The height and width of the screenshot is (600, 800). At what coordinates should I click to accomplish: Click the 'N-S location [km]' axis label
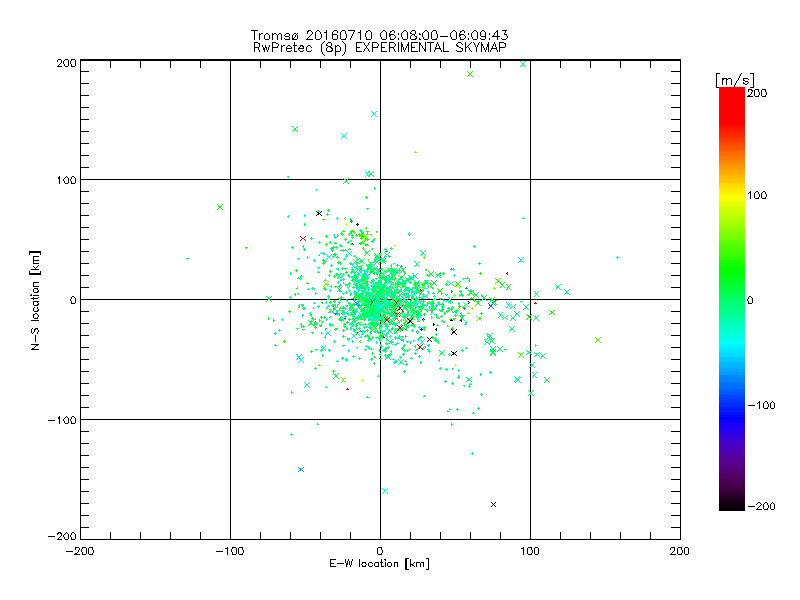[35, 301]
